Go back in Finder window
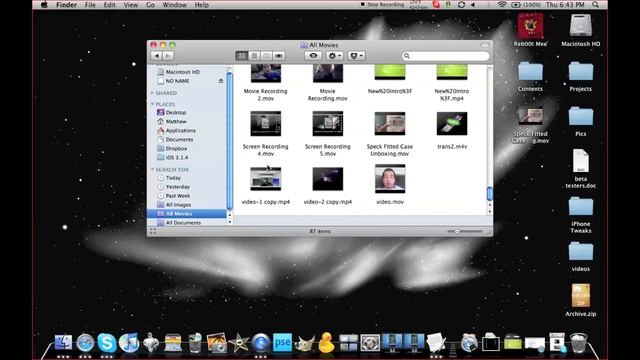 [156, 56]
